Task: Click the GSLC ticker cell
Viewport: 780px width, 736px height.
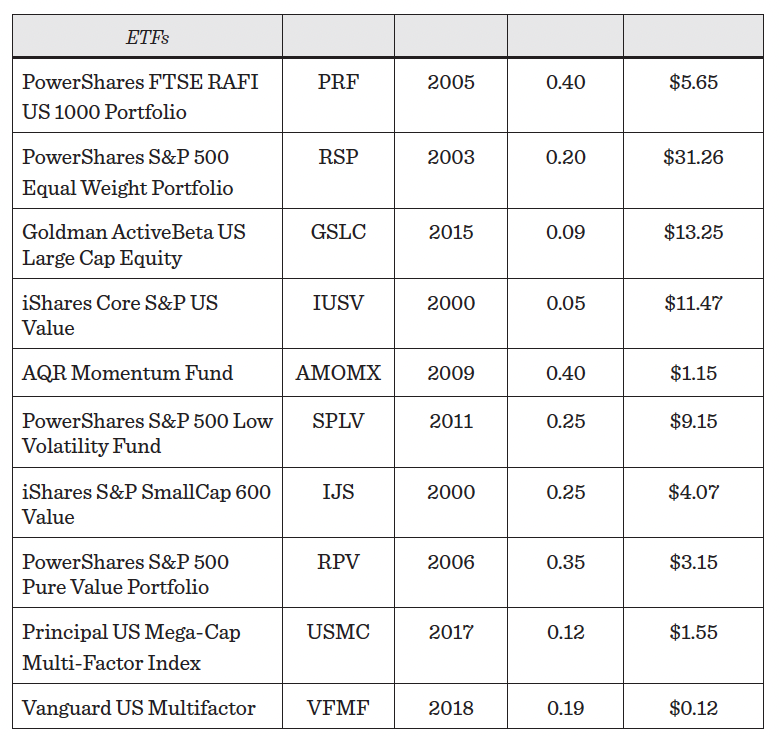Action: coord(338,232)
